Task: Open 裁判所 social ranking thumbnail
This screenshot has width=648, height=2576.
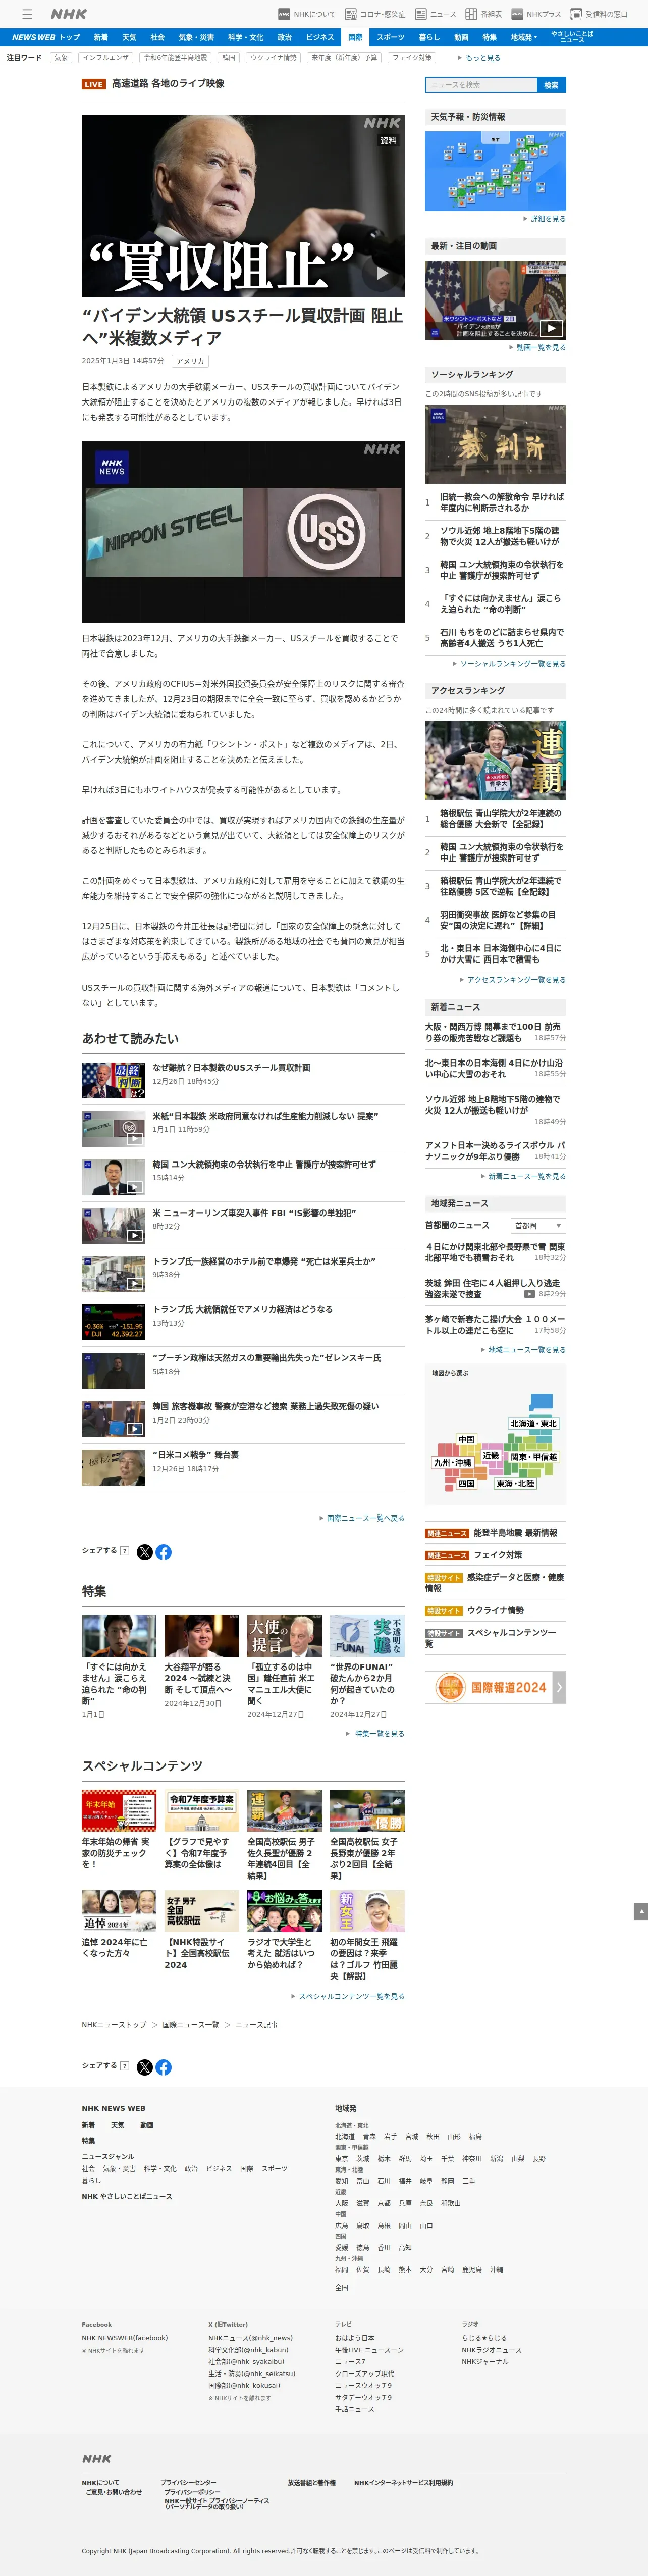Action: coord(495,444)
